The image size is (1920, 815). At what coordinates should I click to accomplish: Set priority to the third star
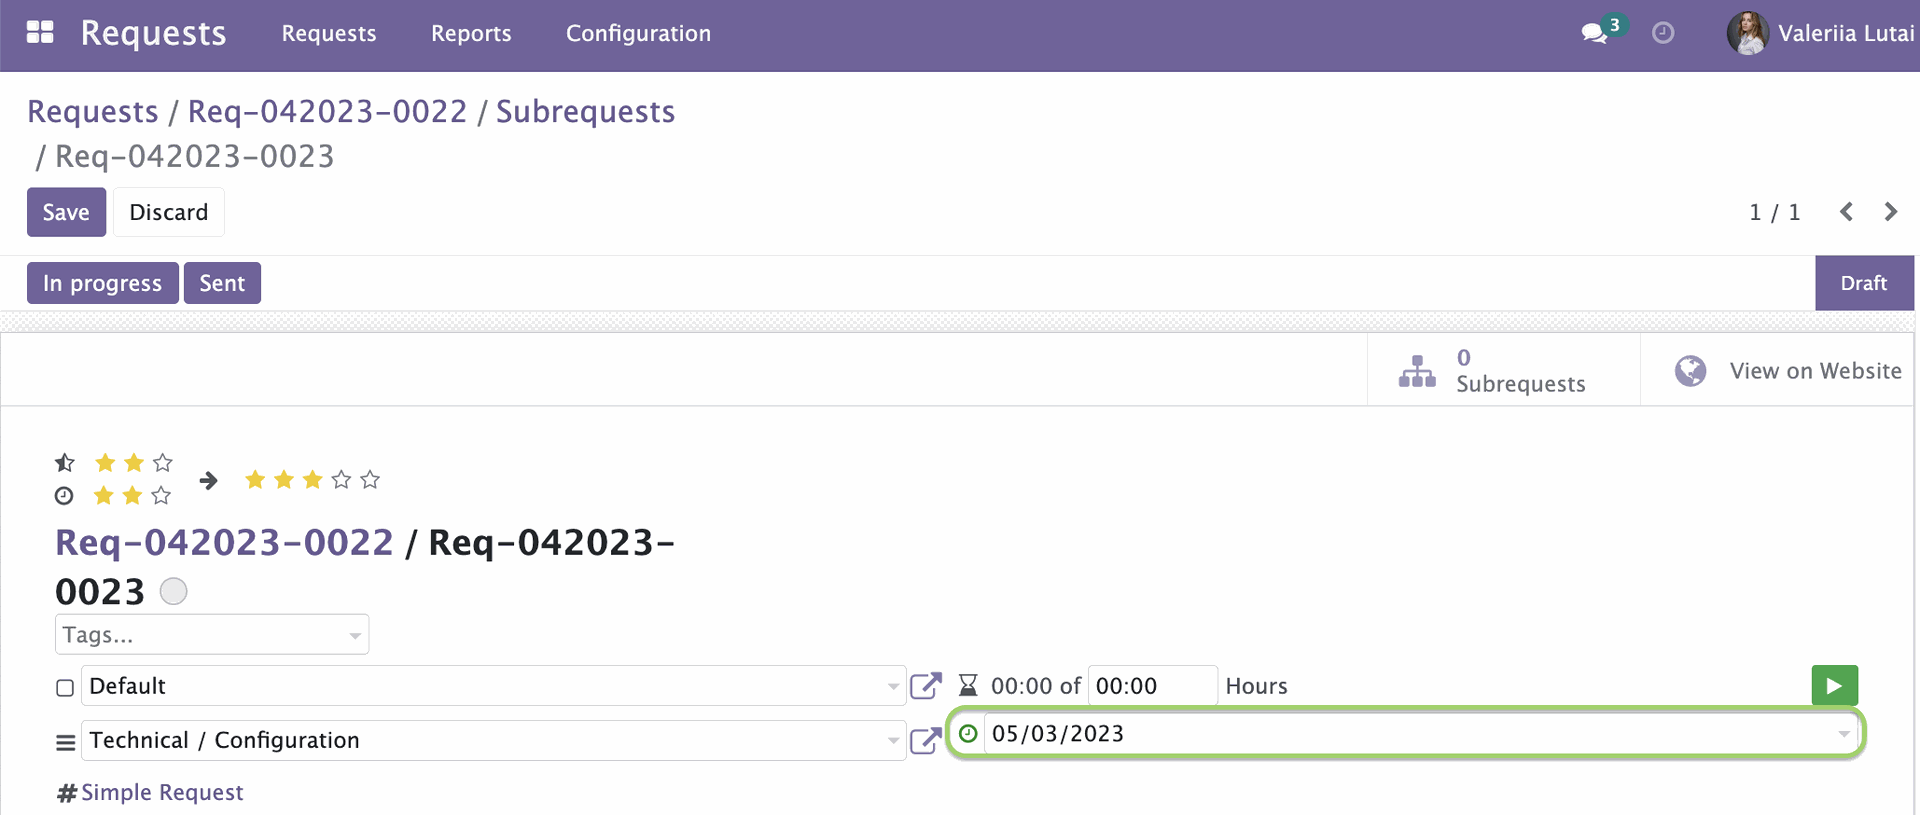[163, 462]
